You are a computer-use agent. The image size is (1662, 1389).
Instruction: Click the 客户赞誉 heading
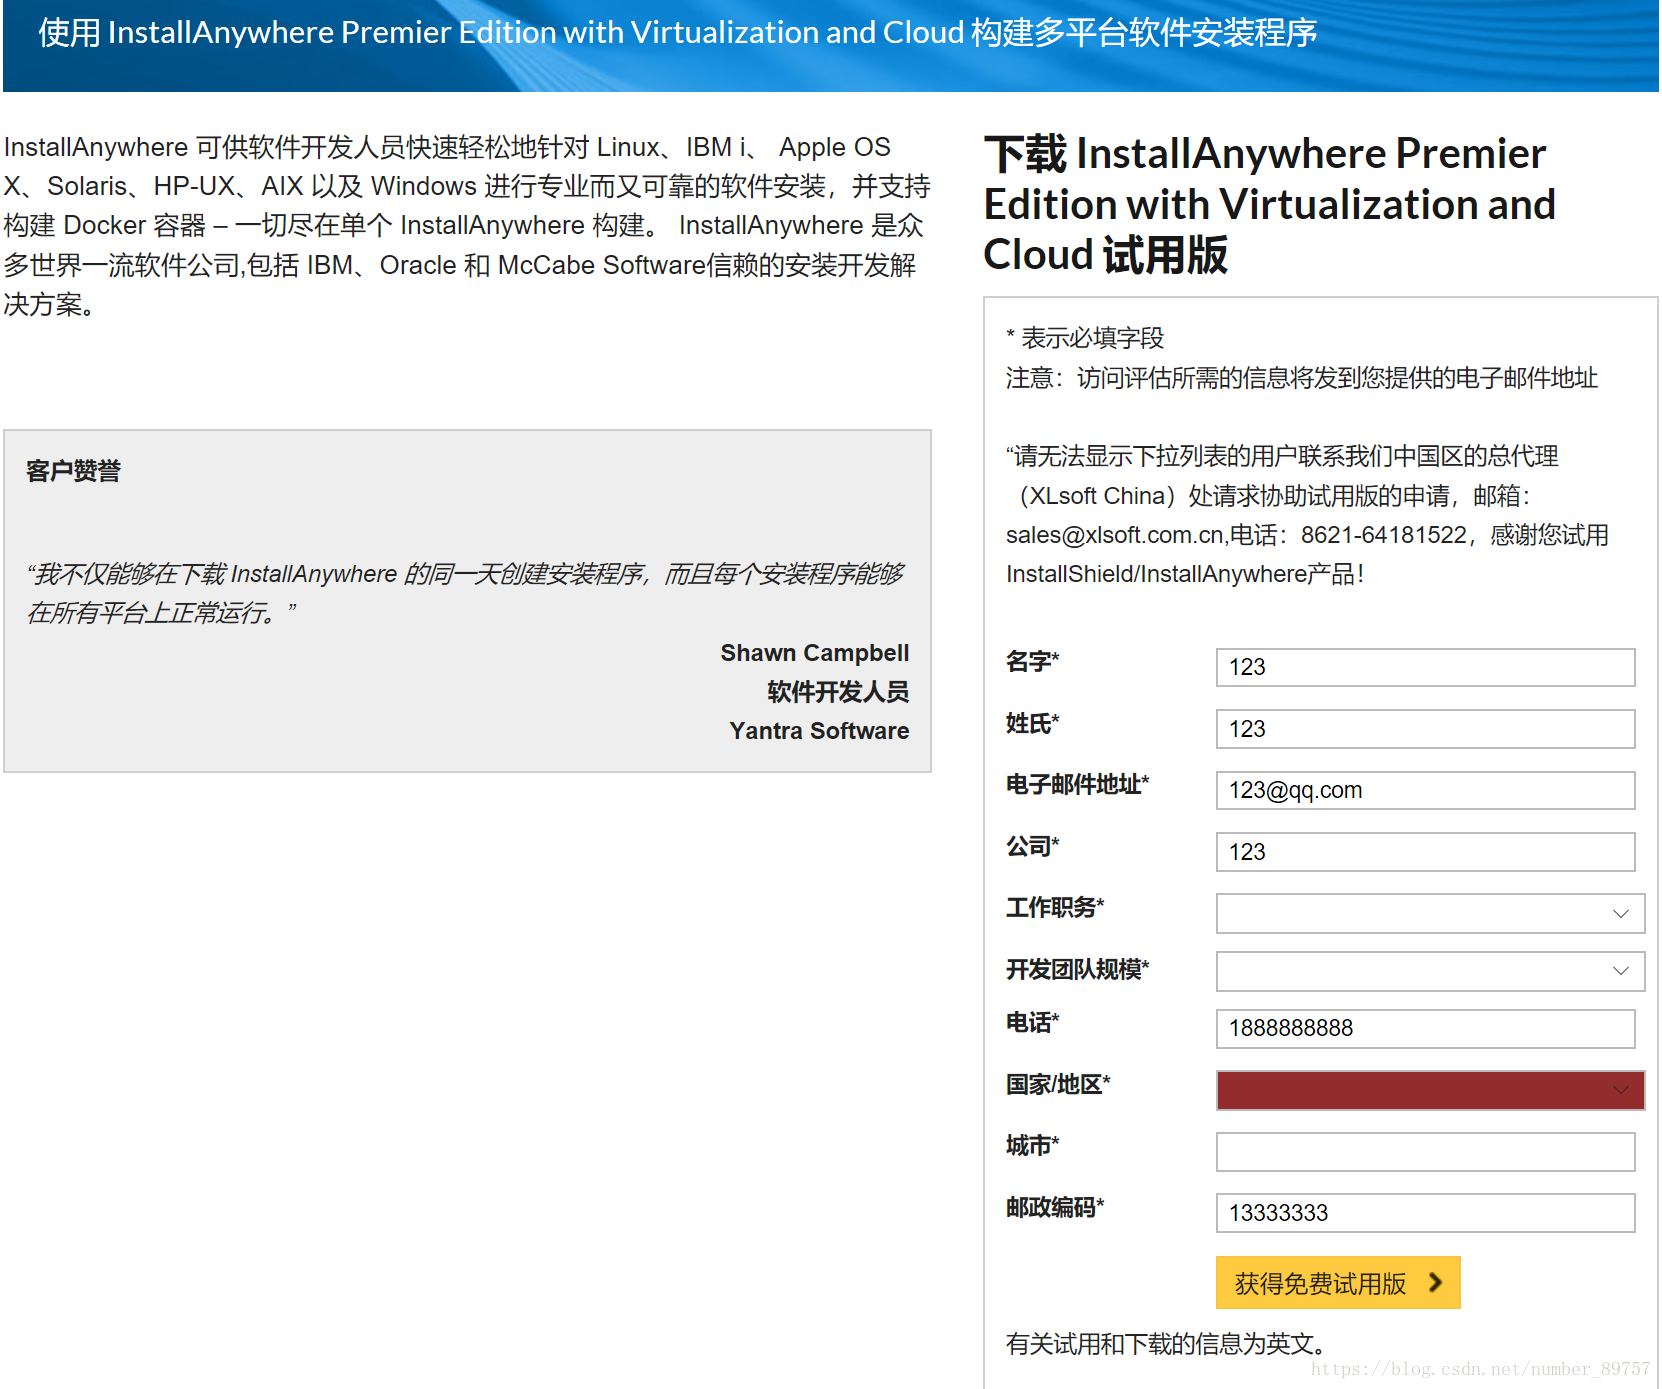tap(73, 471)
